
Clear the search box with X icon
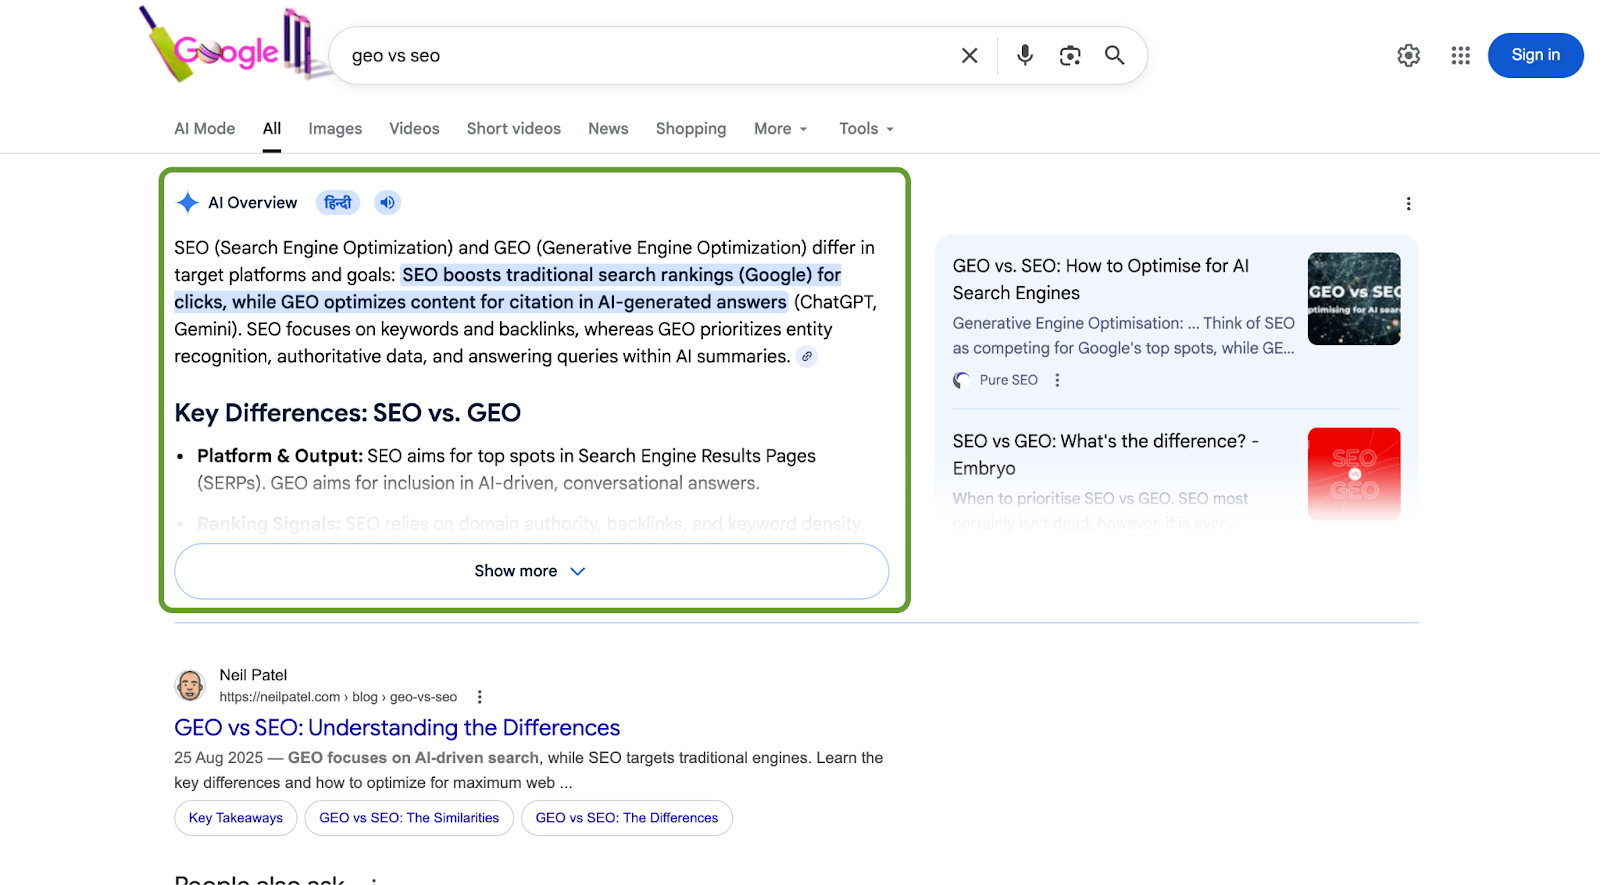click(x=969, y=56)
